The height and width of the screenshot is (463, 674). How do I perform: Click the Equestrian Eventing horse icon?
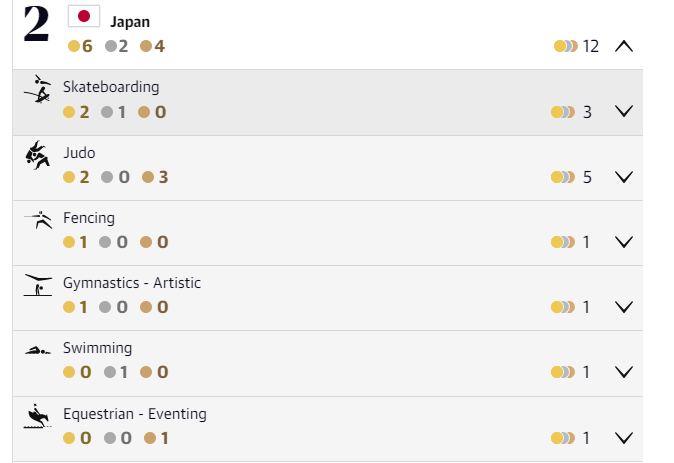point(38,416)
